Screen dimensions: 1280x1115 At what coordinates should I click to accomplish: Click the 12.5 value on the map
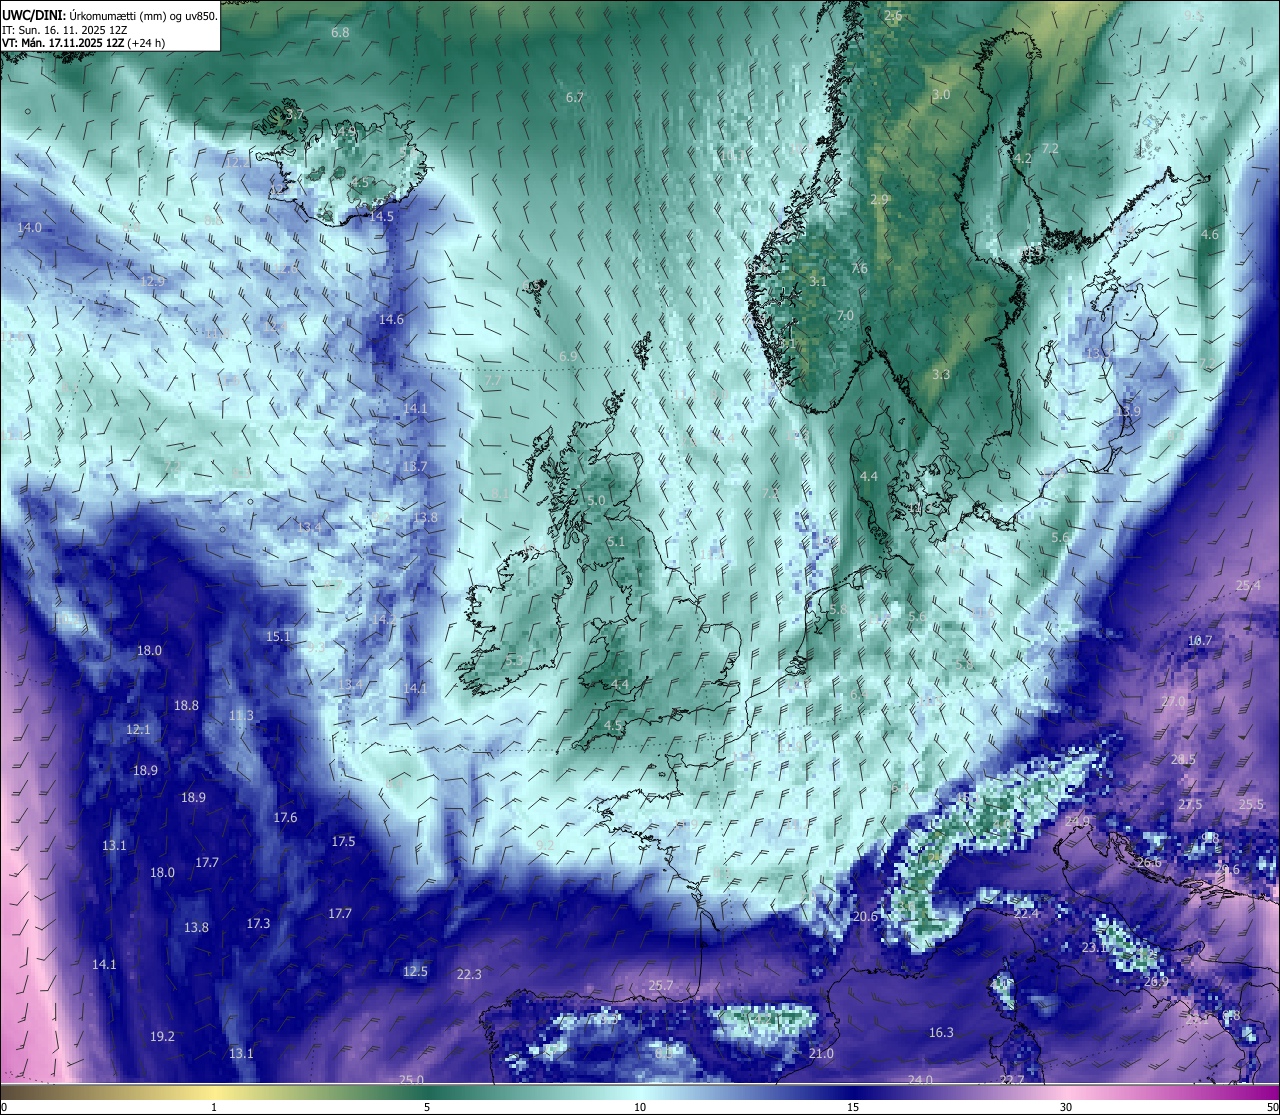[x=415, y=972]
